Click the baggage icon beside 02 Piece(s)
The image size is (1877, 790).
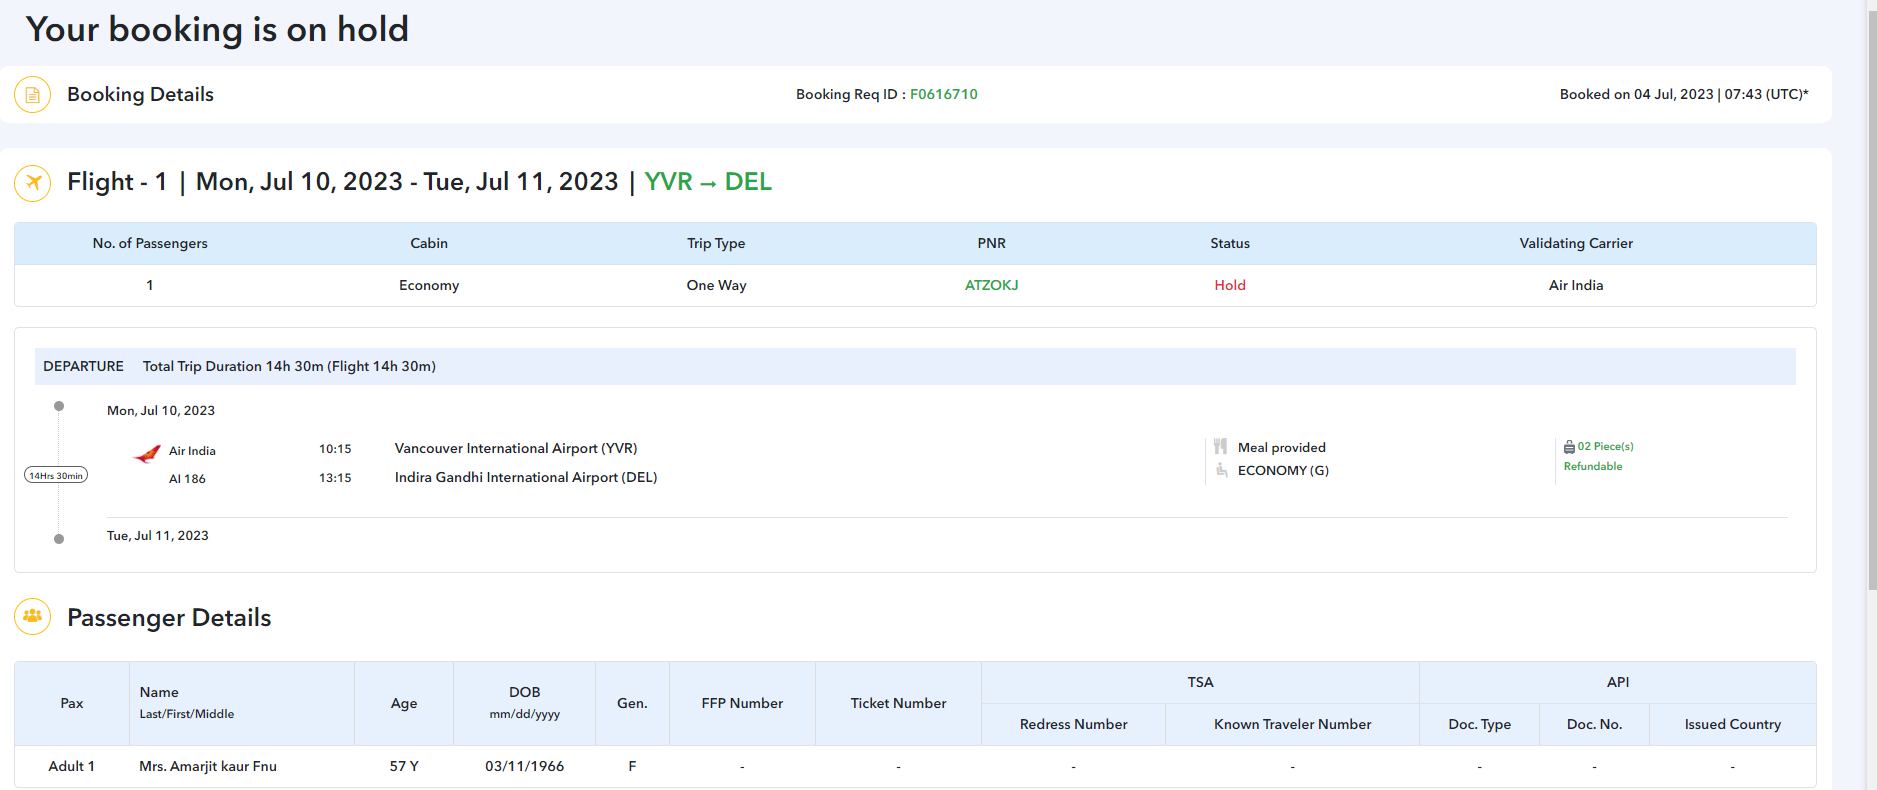1569,447
